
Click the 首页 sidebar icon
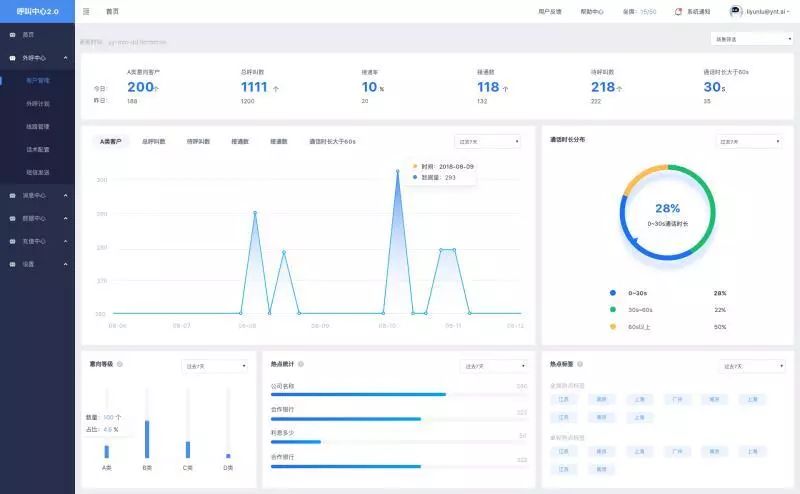pos(12,35)
